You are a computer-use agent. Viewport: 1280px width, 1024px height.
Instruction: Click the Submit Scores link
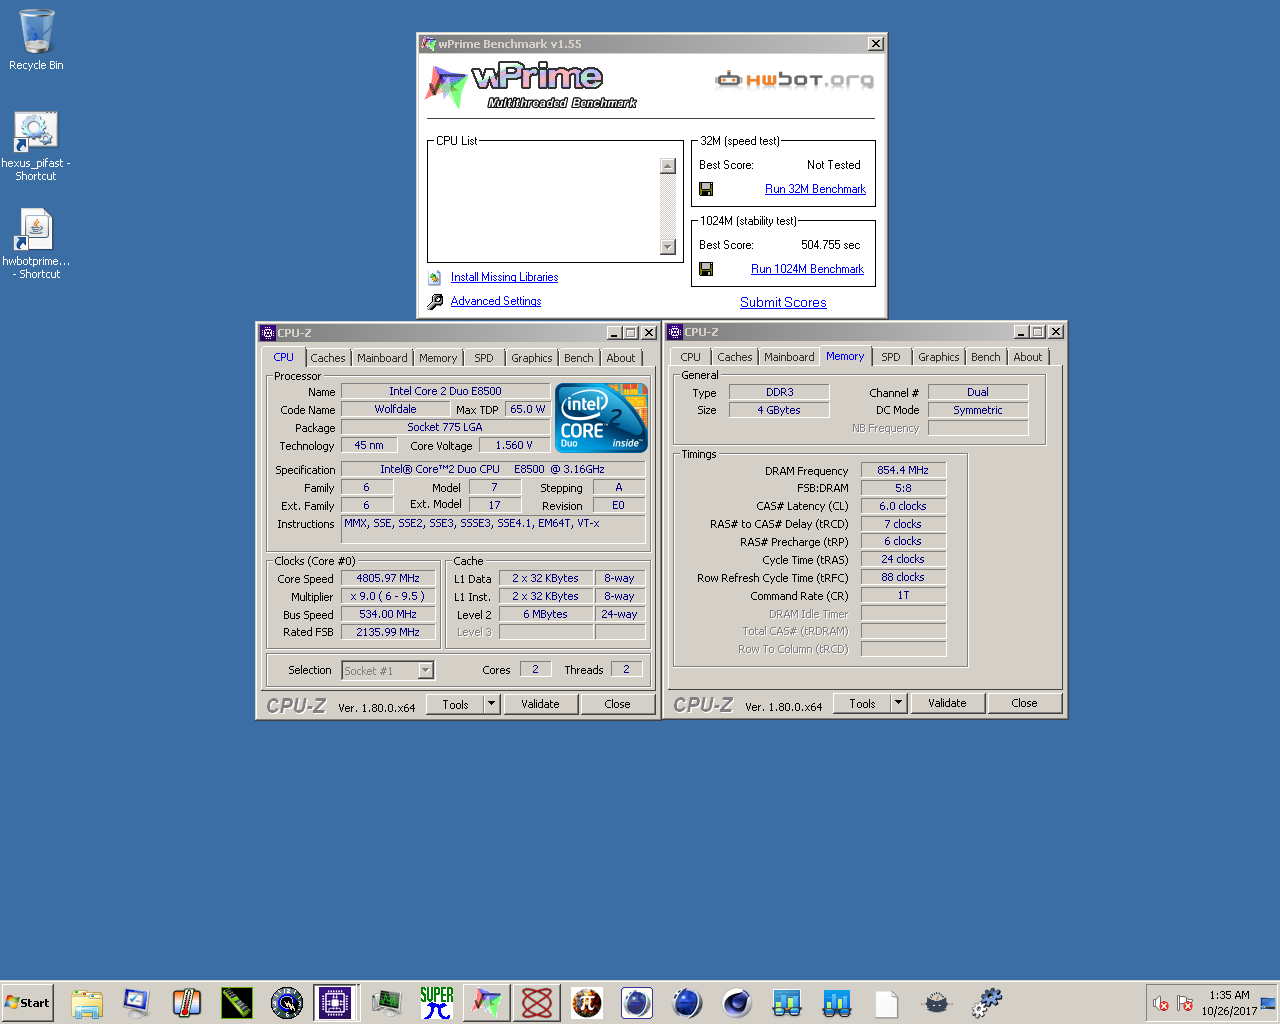(x=783, y=303)
